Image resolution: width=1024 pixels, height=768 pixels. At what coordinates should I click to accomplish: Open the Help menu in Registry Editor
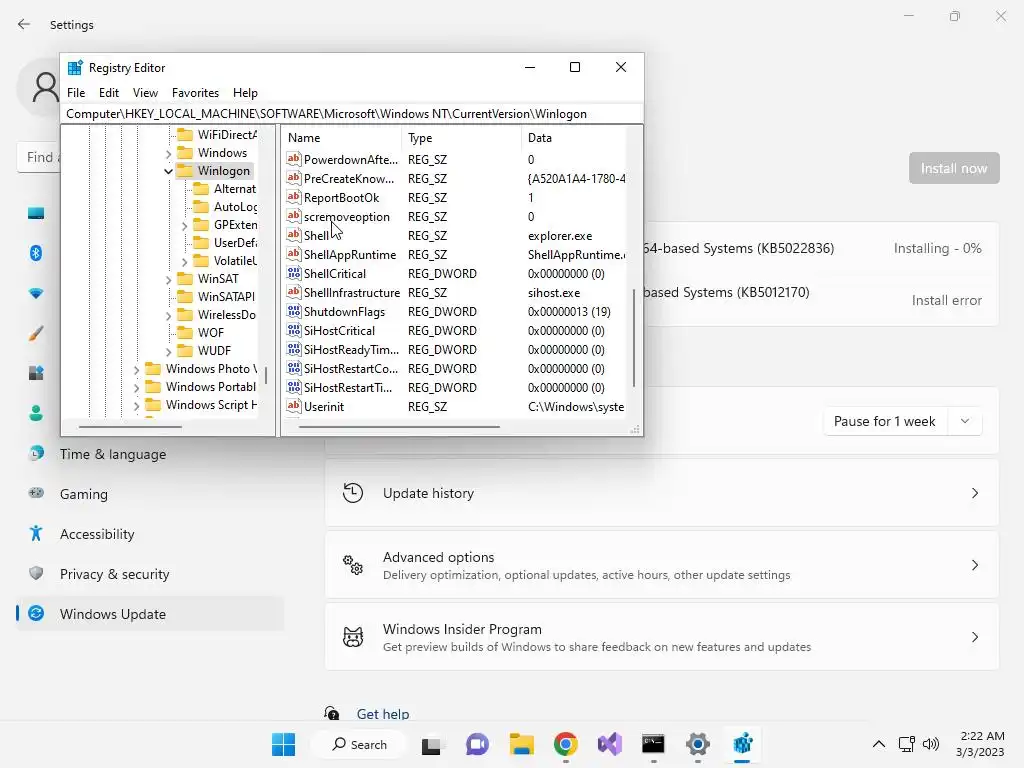245,93
